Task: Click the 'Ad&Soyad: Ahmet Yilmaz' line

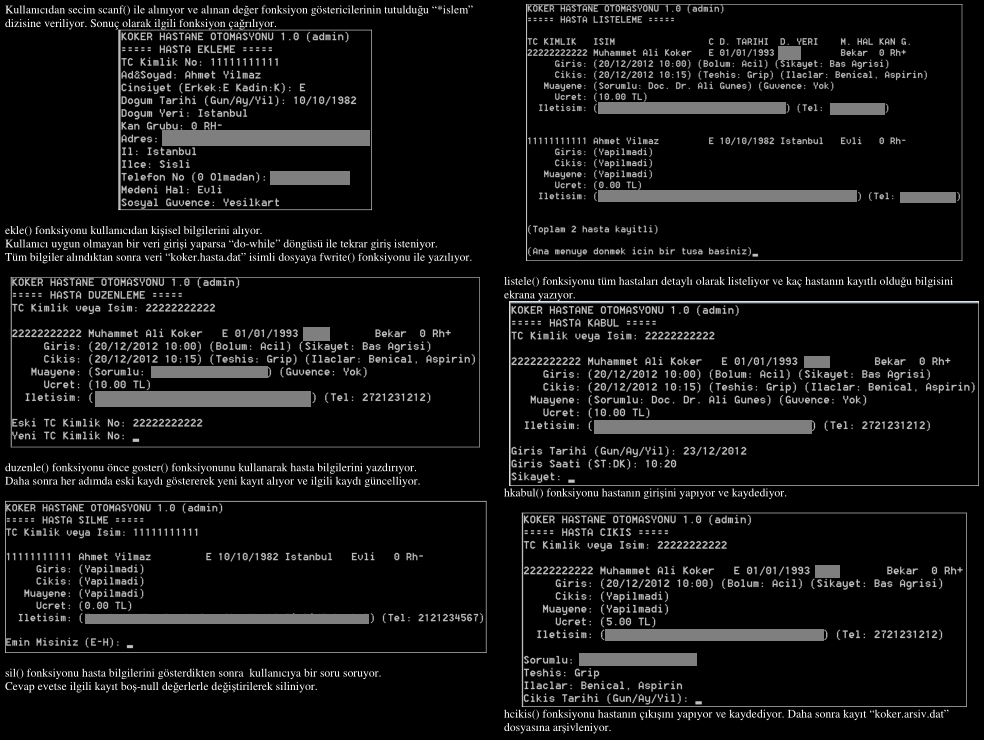Action: pyautogui.click(x=191, y=75)
